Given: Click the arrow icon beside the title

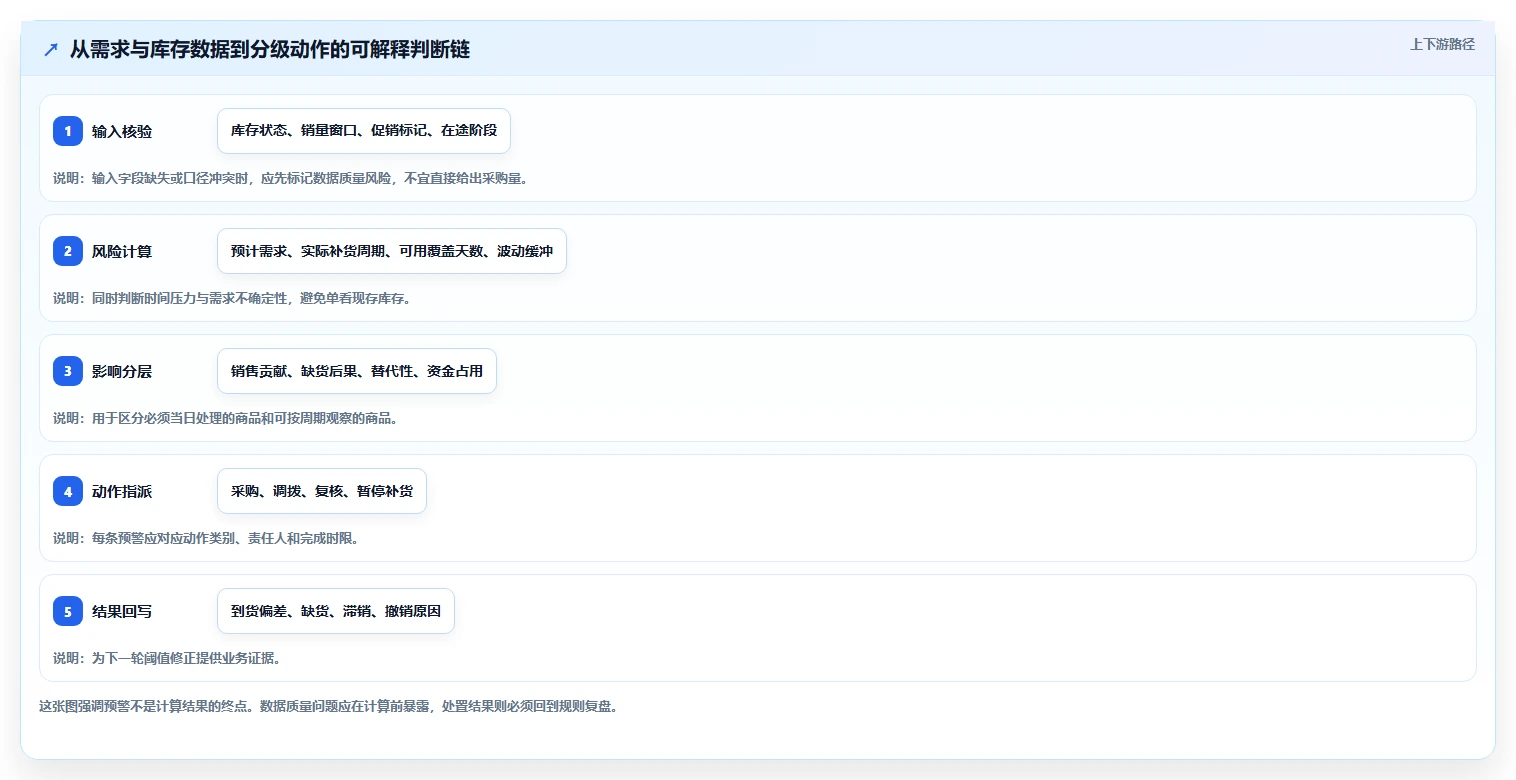Looking at the screenshot, I should pyautogui.click(x=51, y=50).
